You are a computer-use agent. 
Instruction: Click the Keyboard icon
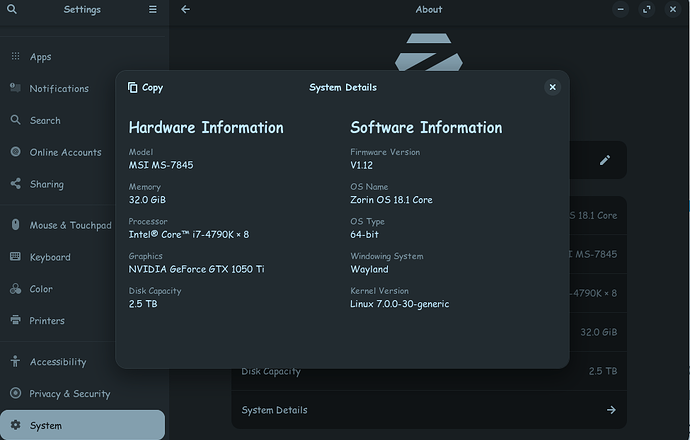tap(15, 256)
